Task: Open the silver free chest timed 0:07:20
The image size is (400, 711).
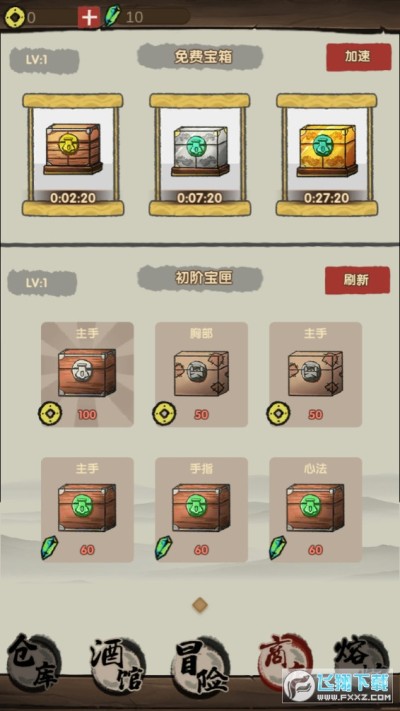Action: pos(200,155)
